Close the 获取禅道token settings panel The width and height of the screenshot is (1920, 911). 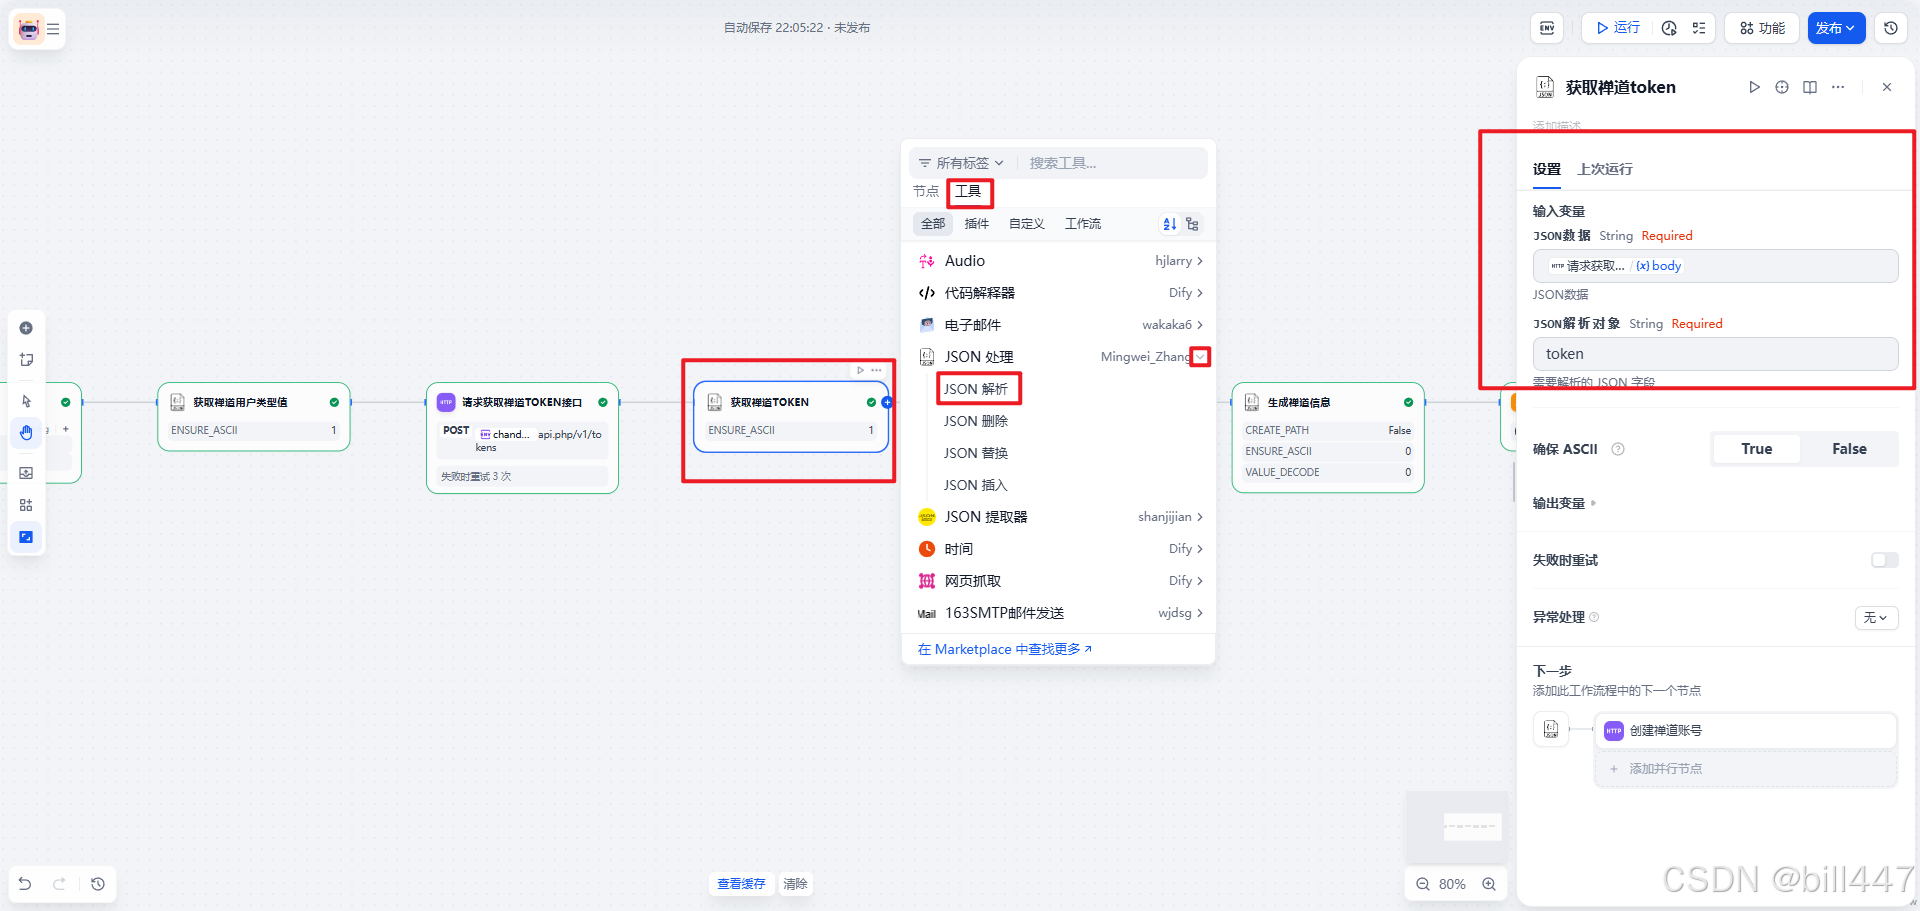[1887, 87]
